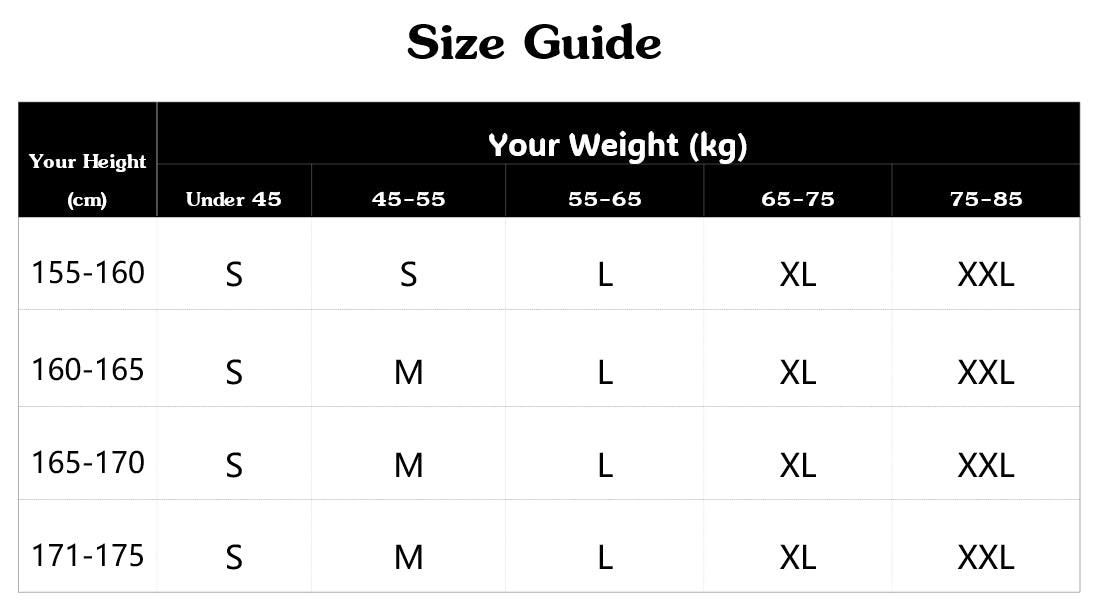Click the 155-160 height row label

click(x=88, y=272)
